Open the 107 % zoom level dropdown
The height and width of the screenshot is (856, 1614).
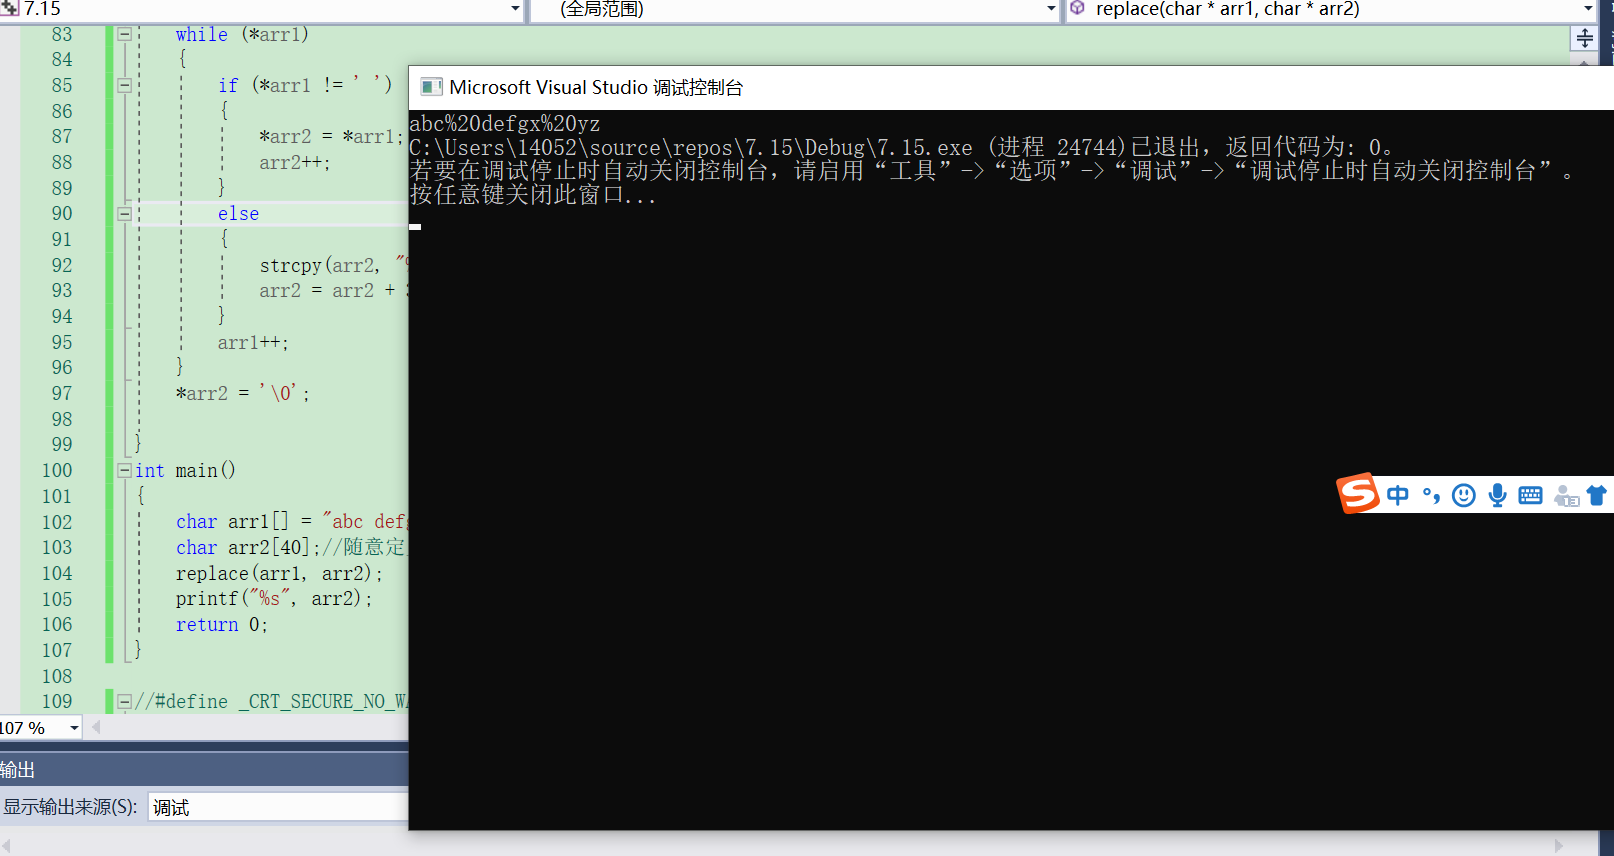[74, 728]
